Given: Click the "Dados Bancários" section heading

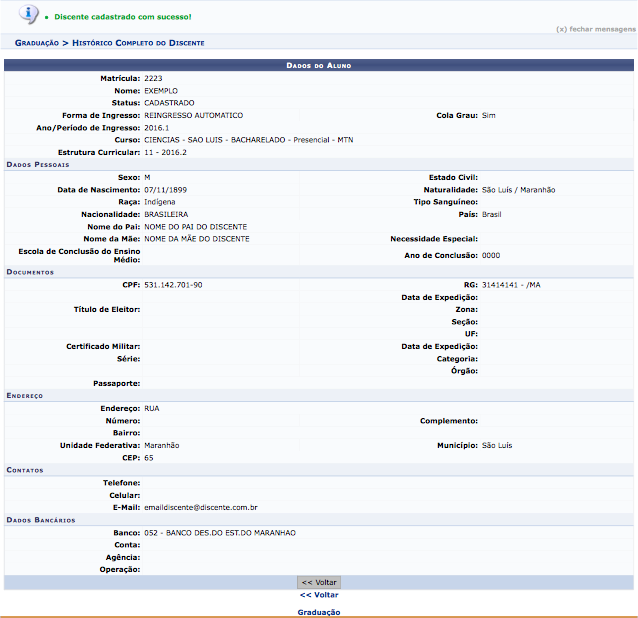Looking at the screenshot, I should click(x=40, y=520).
